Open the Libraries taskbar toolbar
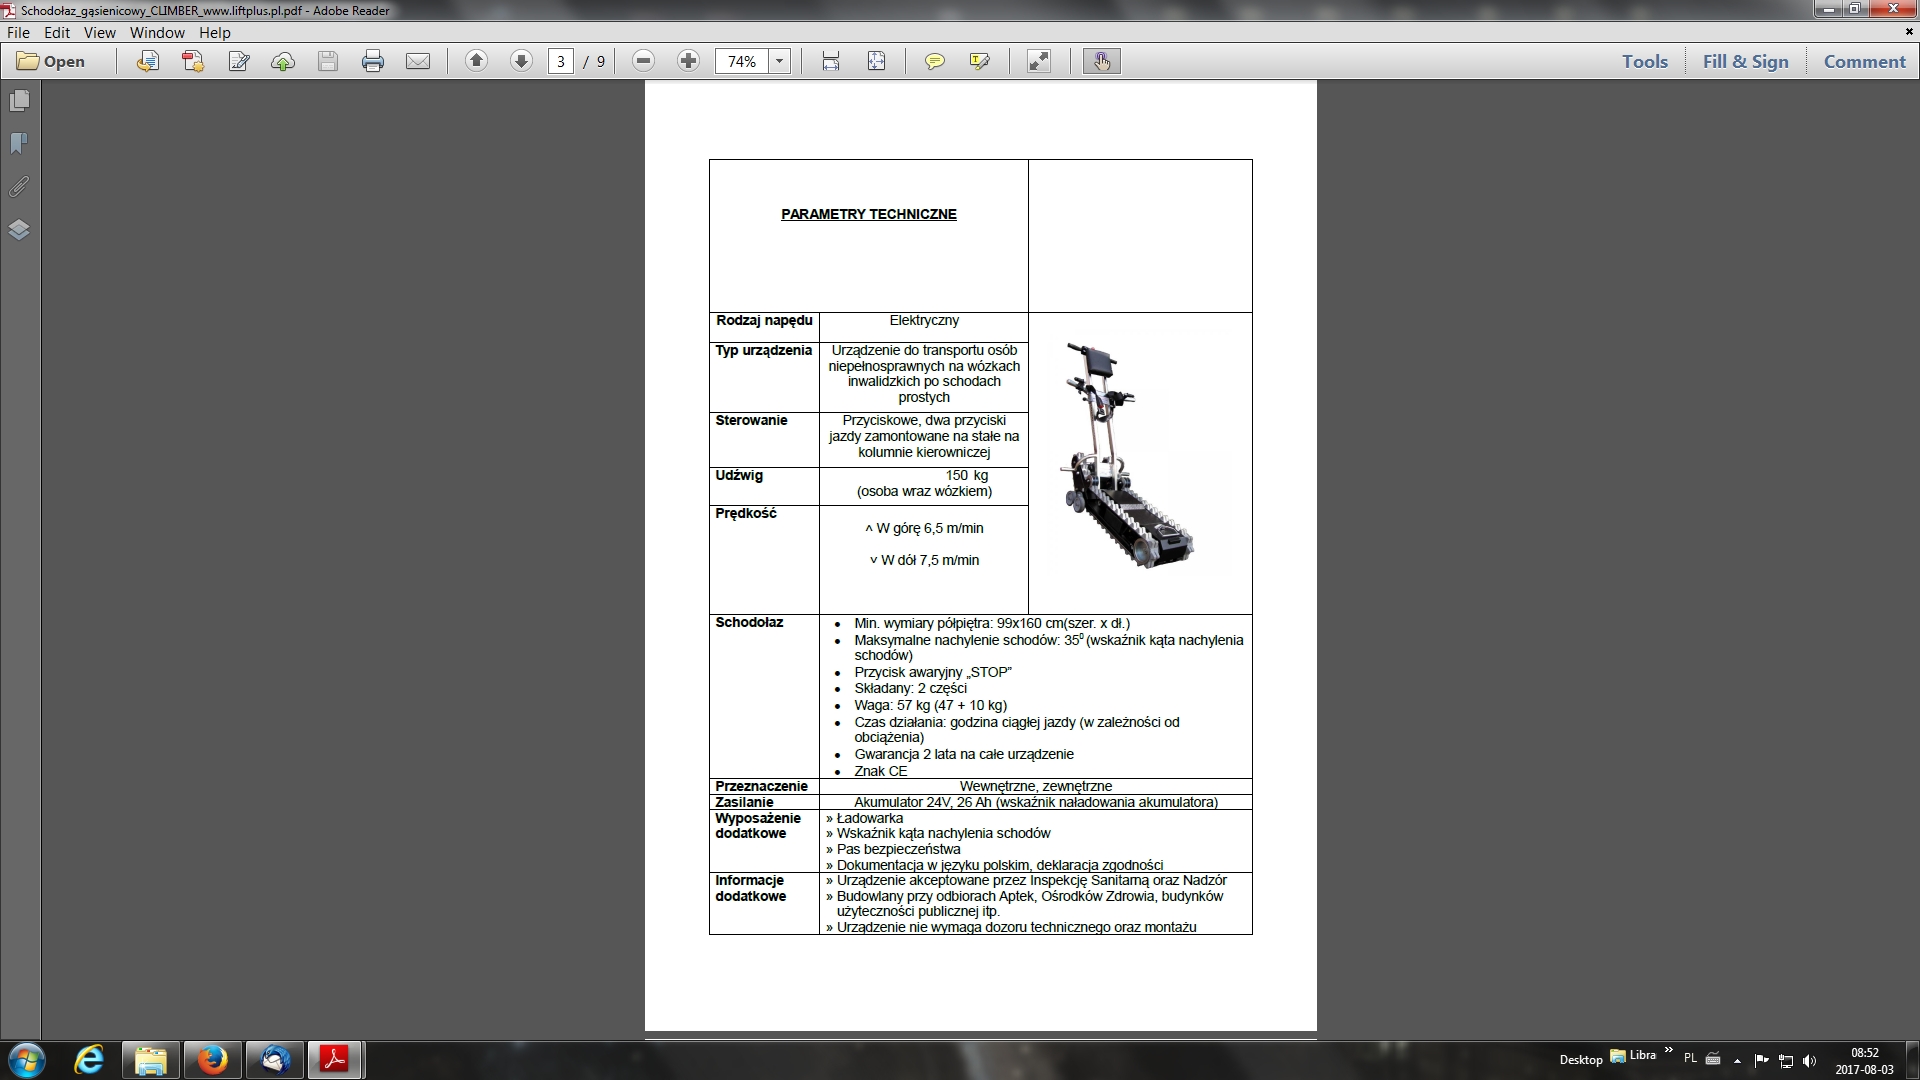Image resolution: width=1920 pixels, height=1080 pixels. tap(1632, 1056)
